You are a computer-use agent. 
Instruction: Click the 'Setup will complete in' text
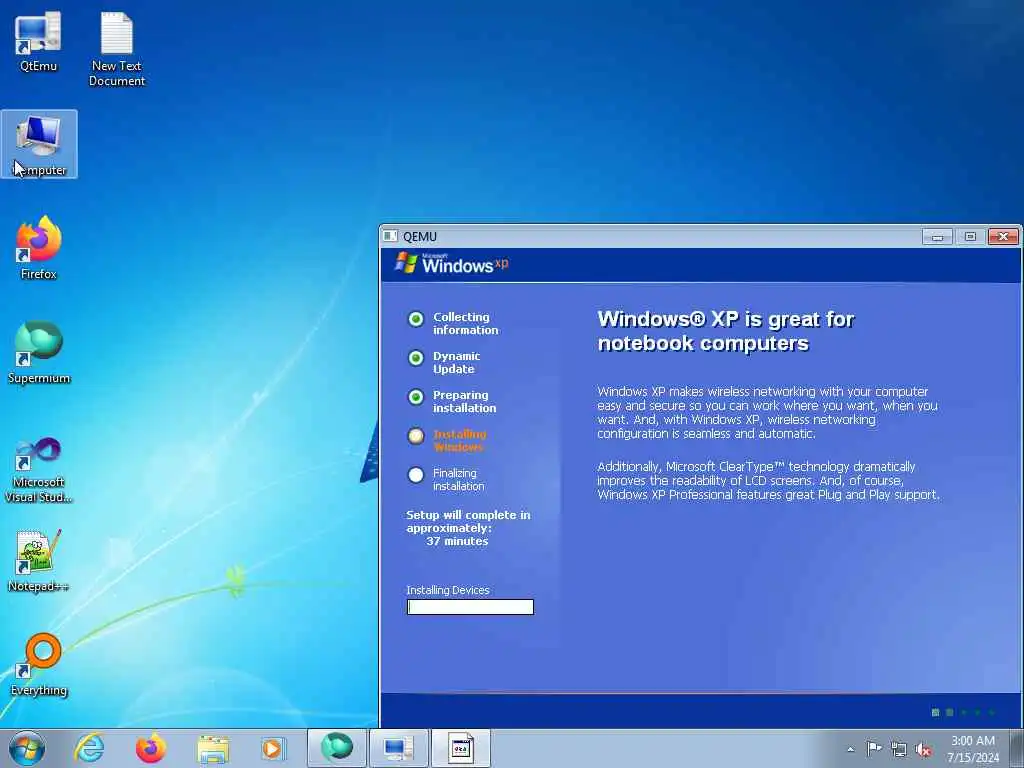point(468,515)
